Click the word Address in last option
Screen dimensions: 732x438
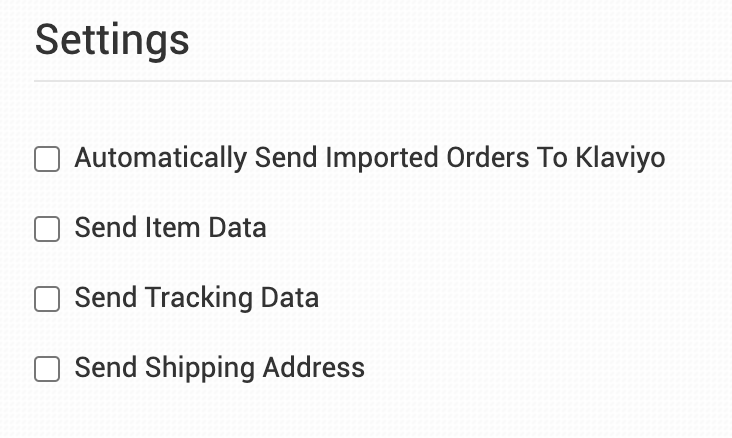pos(313,368)
